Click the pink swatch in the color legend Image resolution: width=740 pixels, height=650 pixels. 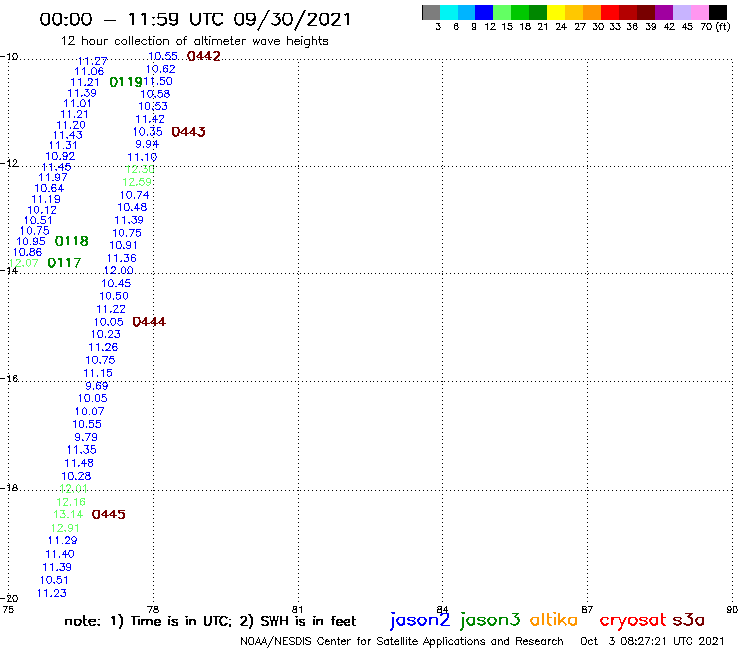(x=700, y=12)
